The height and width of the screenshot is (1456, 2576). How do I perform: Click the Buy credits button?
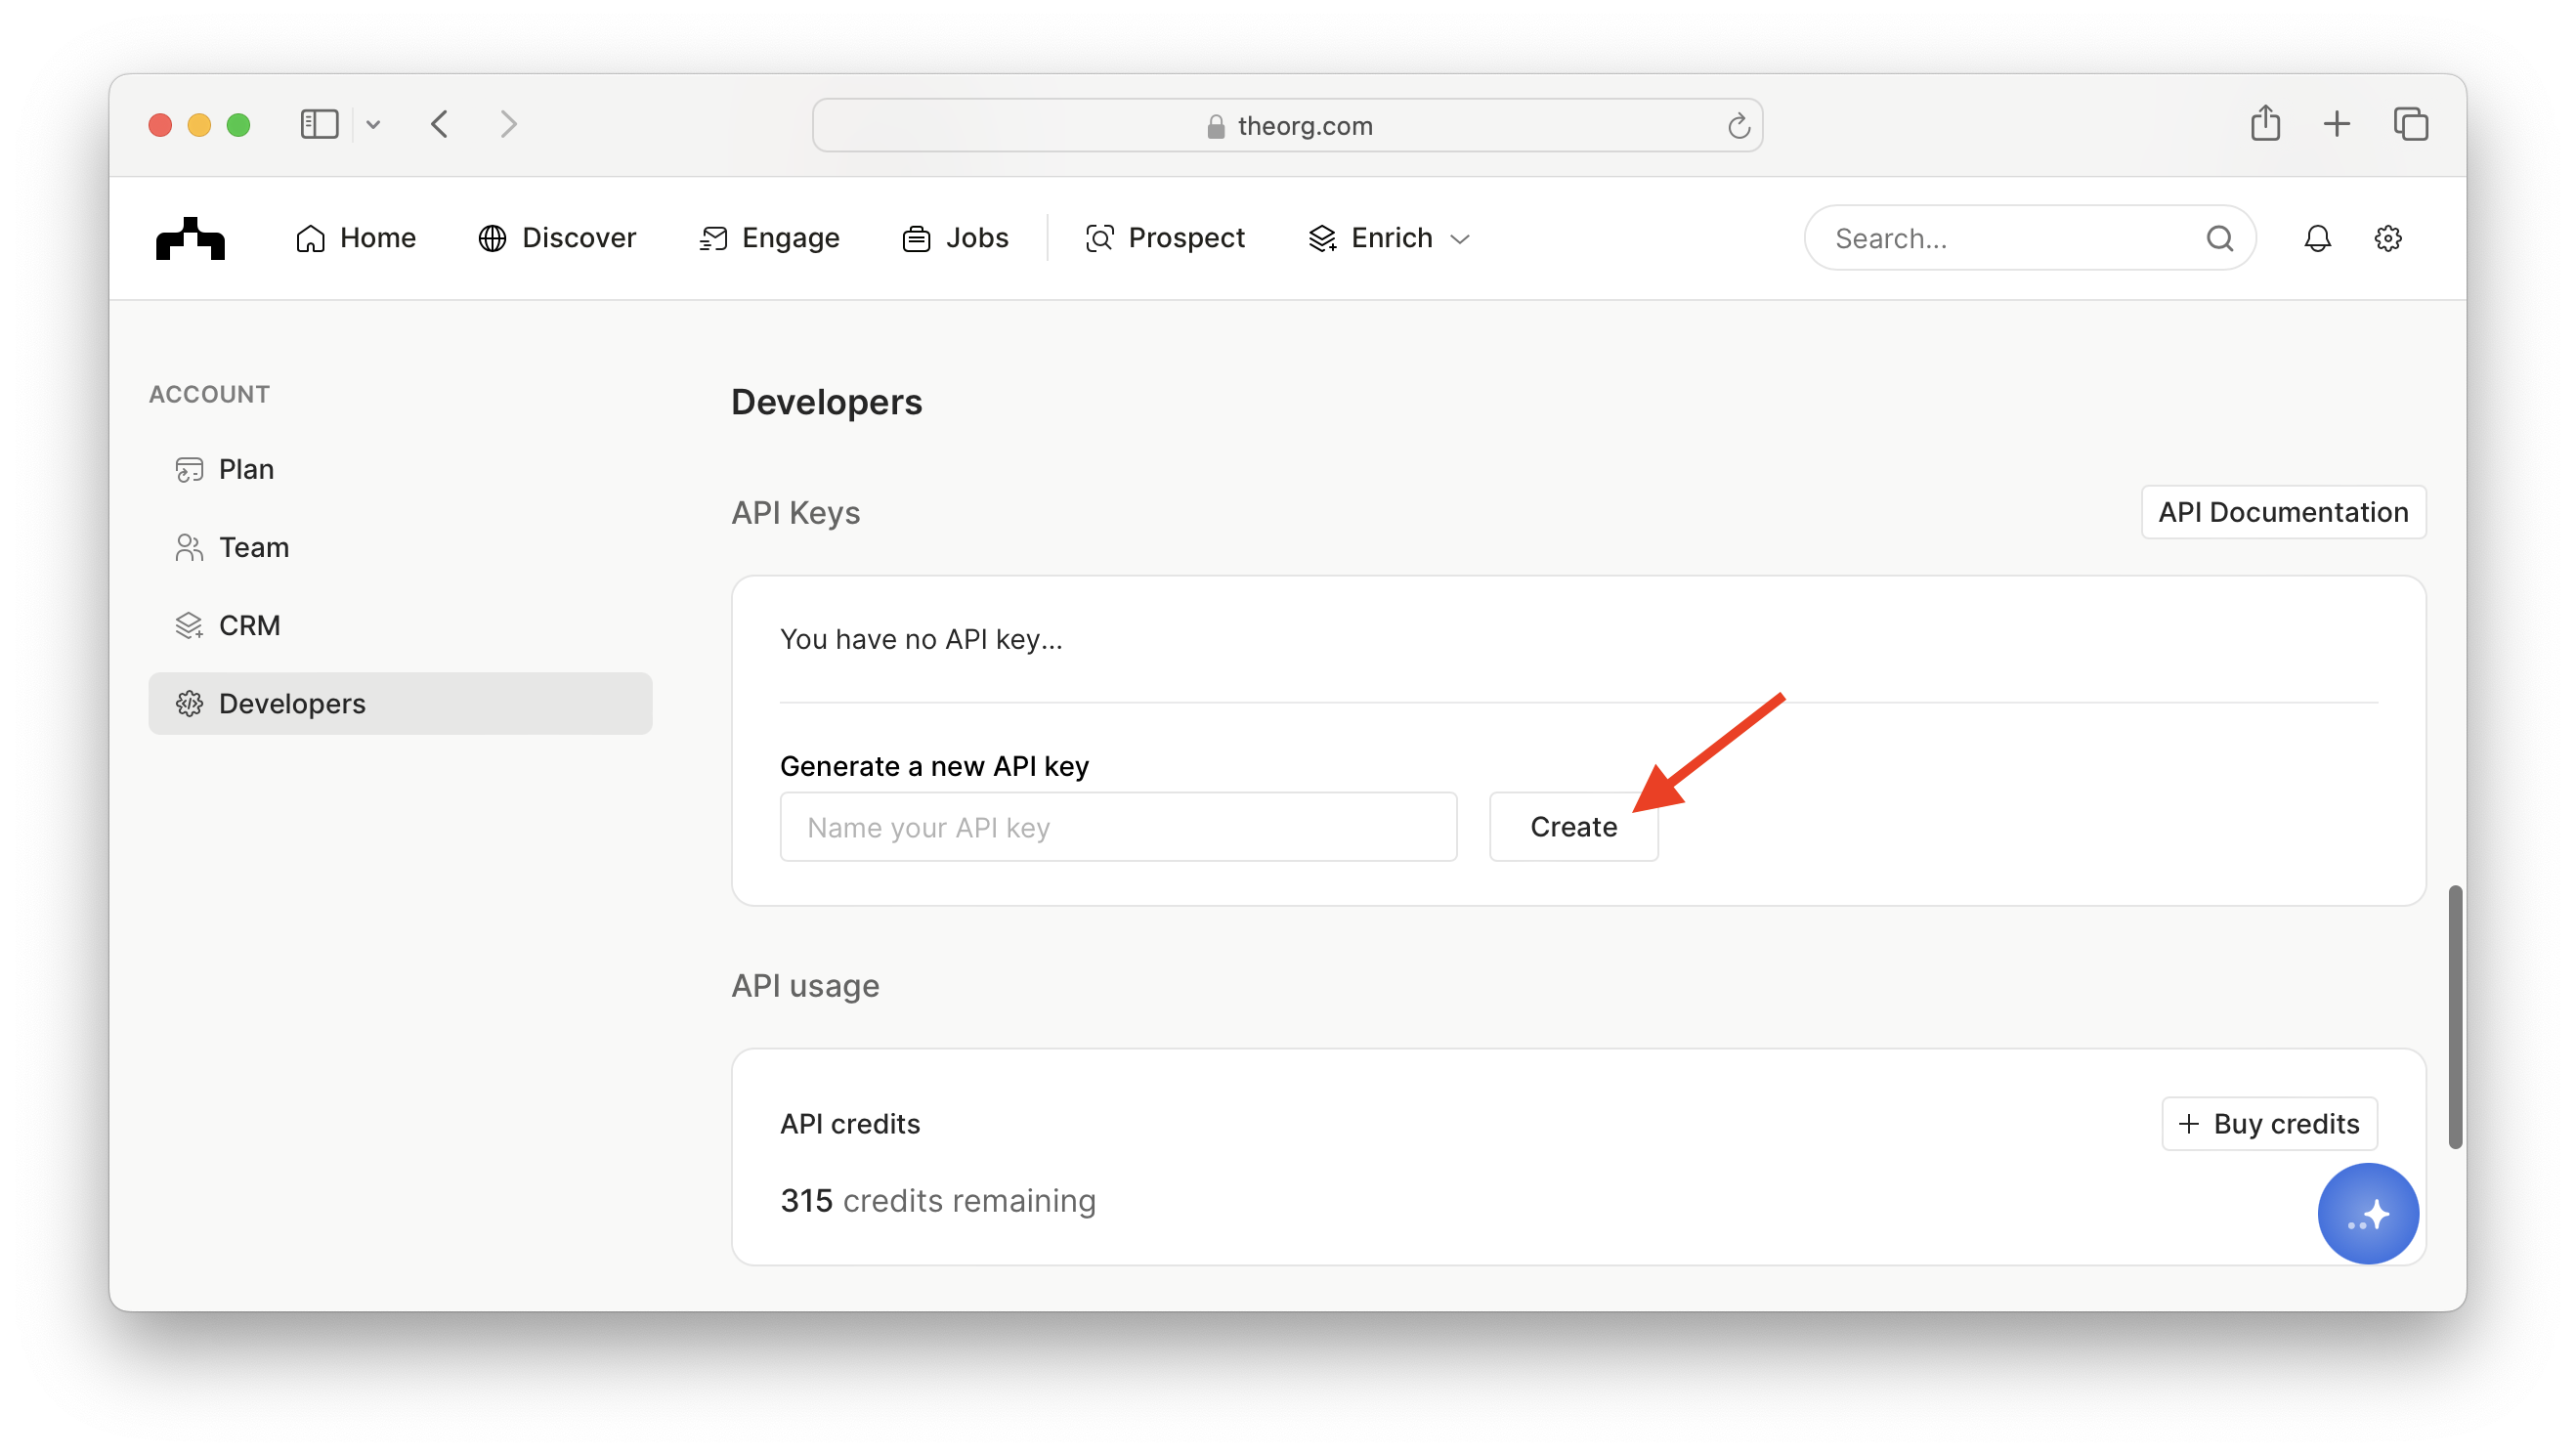pos(2269,1123)
